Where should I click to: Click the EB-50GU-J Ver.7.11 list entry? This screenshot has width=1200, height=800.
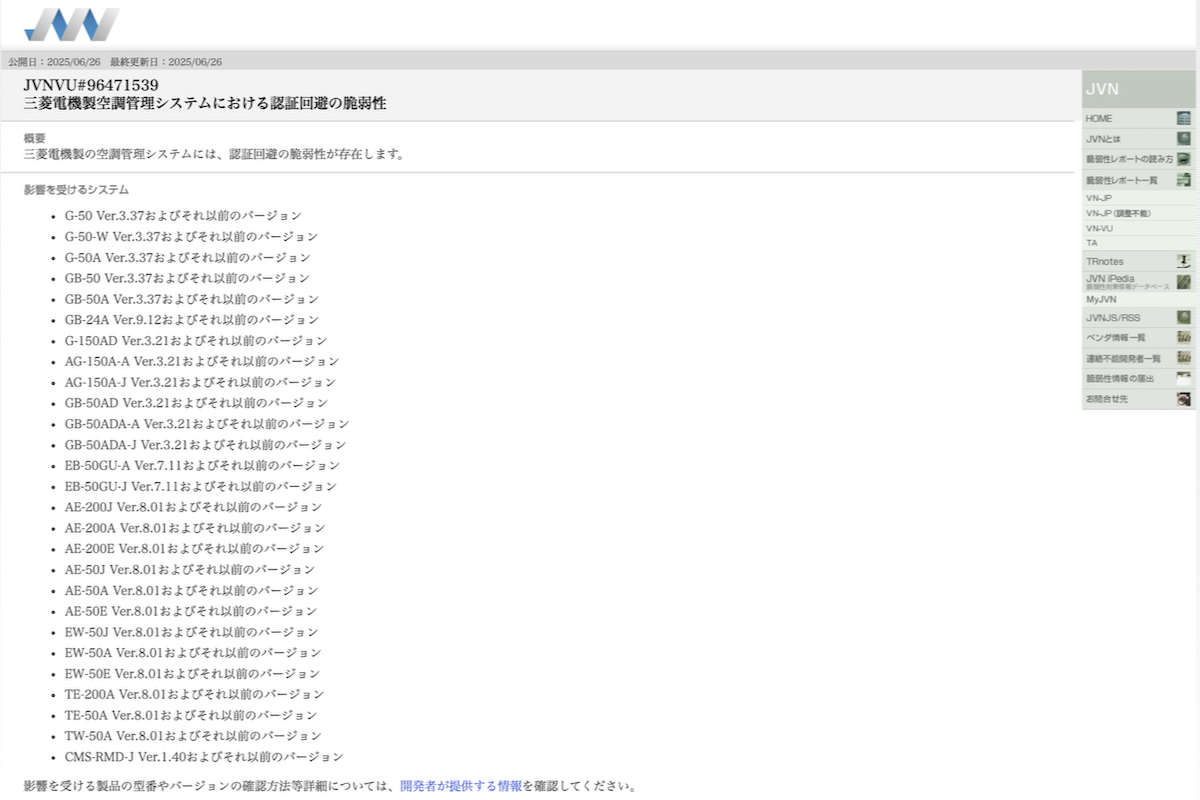pos(201,487)
